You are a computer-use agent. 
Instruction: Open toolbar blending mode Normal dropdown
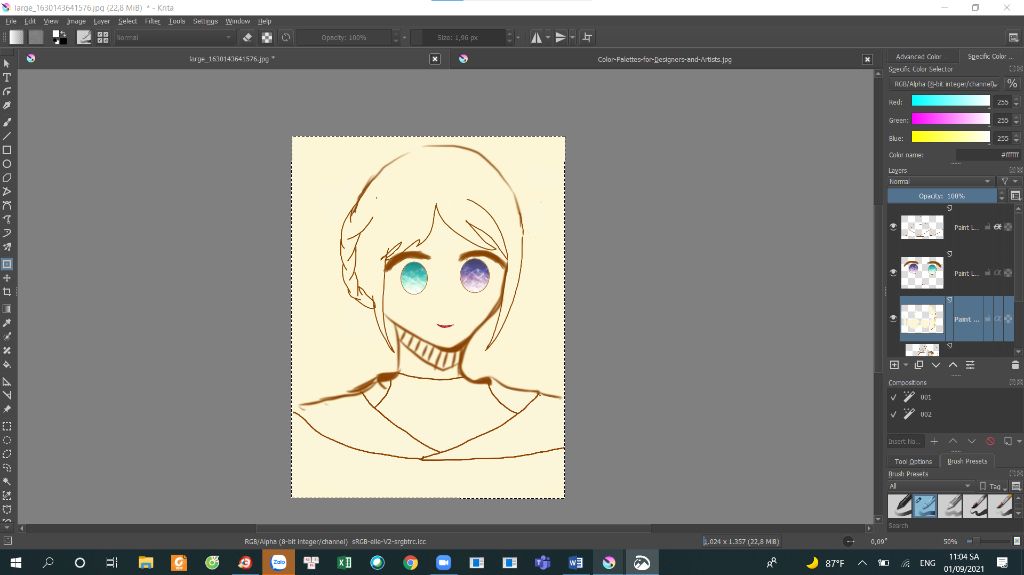pyautogui.click(x=174, y=37)
